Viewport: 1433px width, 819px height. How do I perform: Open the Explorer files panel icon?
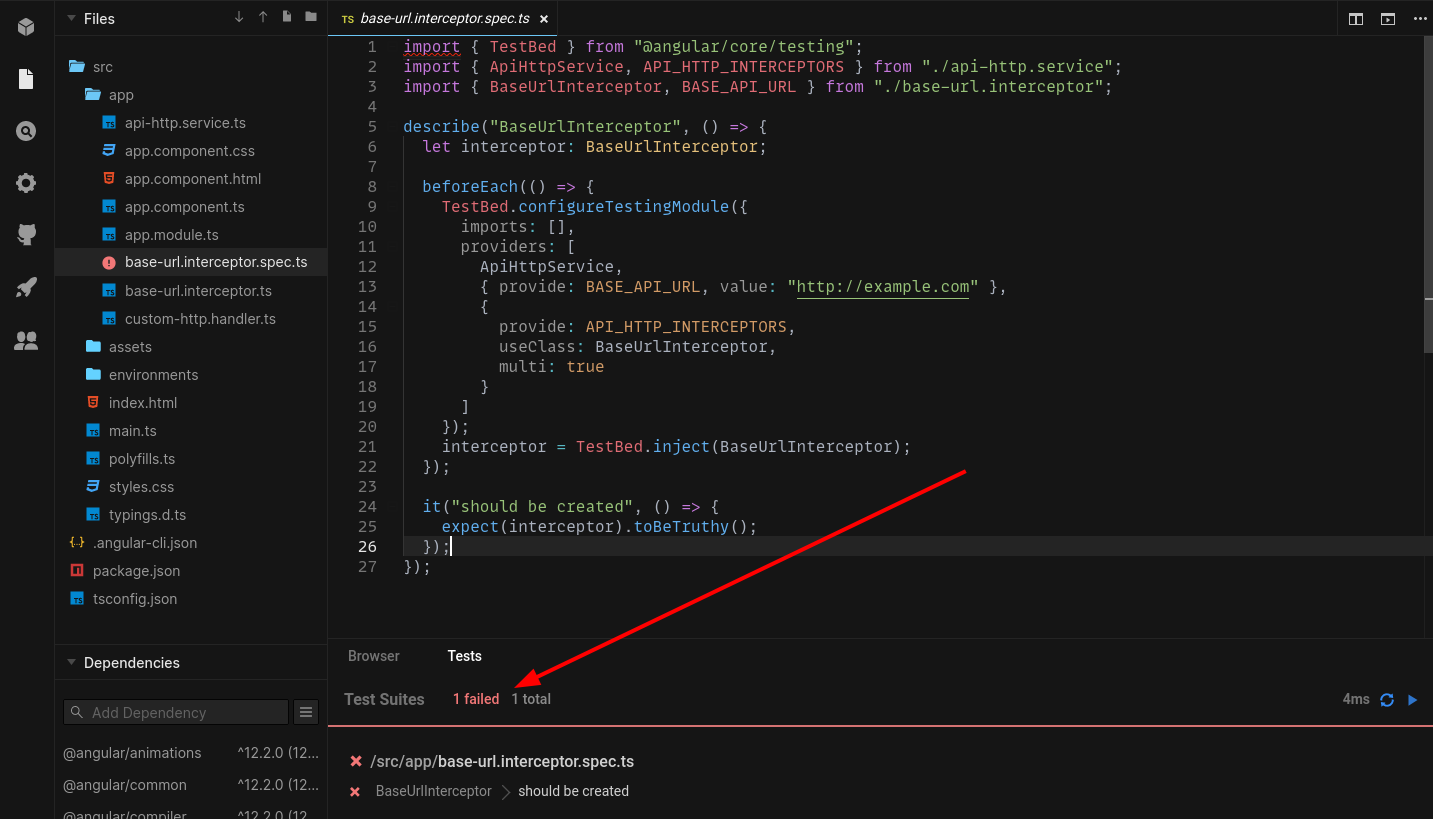pyautogui.click(x=26, y=79)
